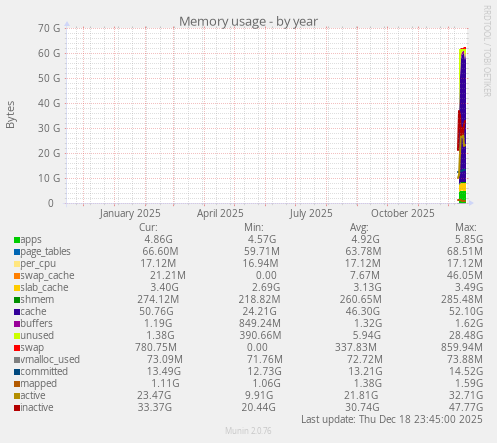Click the per_cpu pale yellow legend swatch
This screenshot has width=497, height=443.
(x=17, y=264)
